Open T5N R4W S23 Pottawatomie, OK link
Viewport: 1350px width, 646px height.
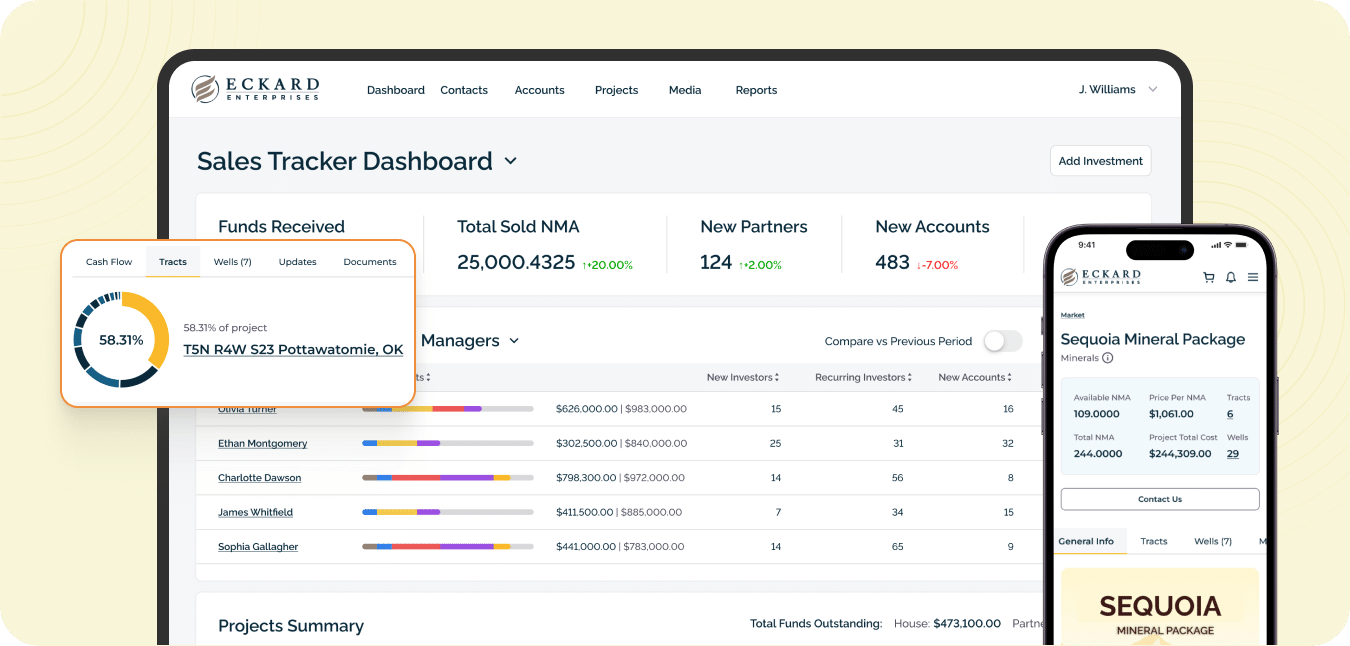(x=293, y=350)
